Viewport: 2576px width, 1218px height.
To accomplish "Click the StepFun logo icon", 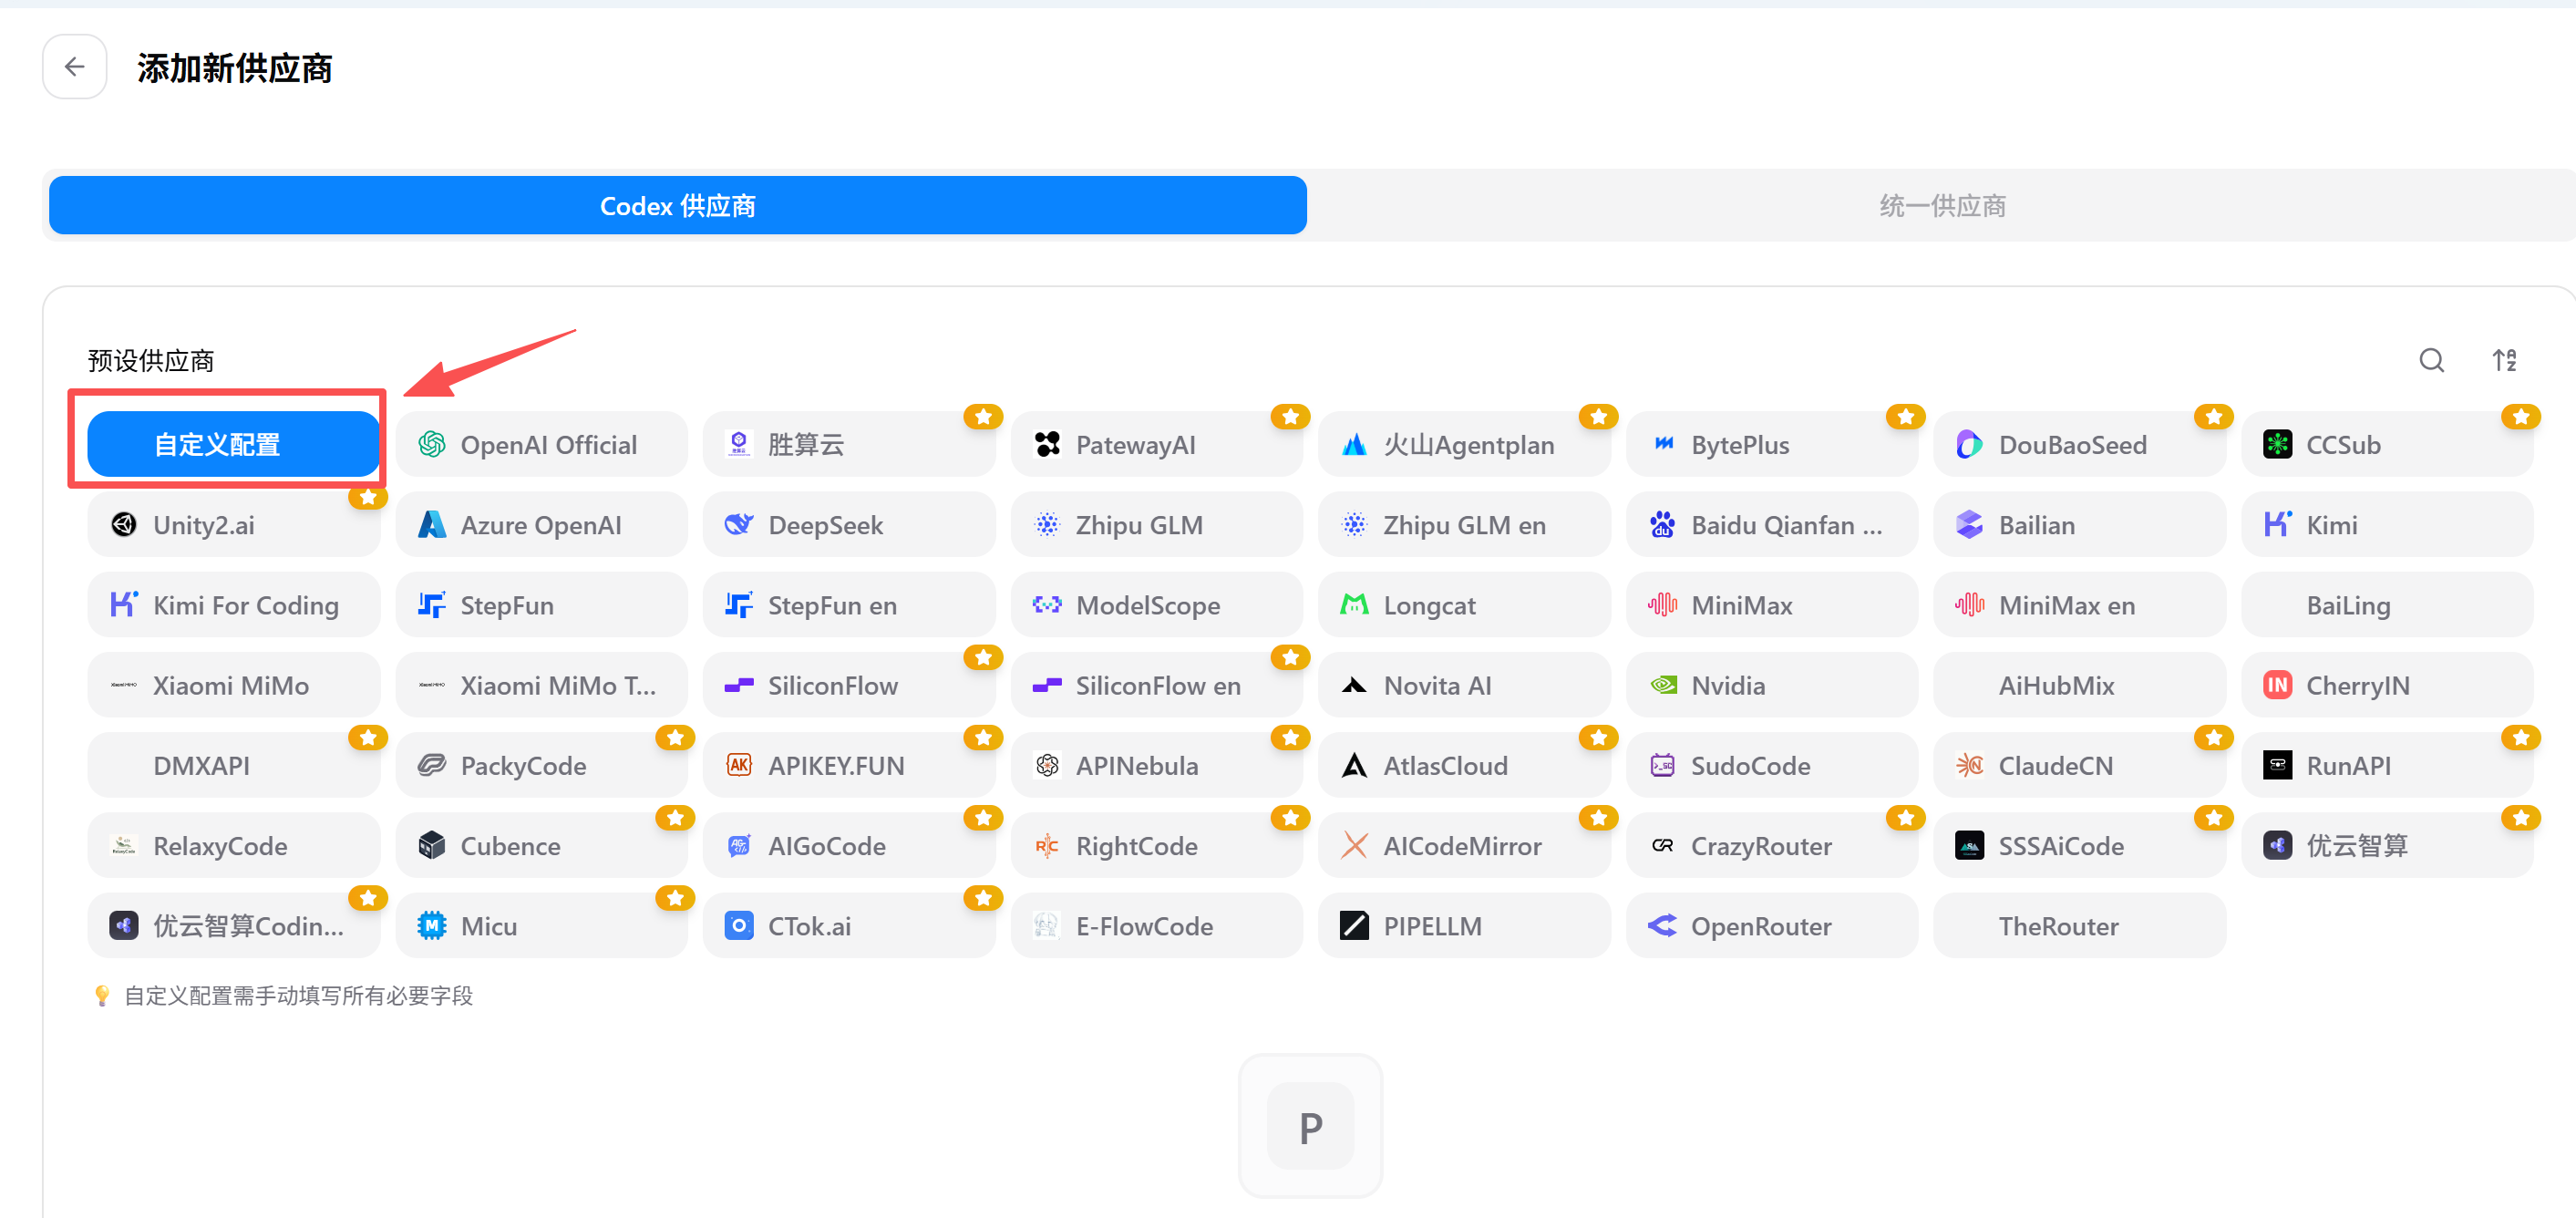I will tap(432, 604).
